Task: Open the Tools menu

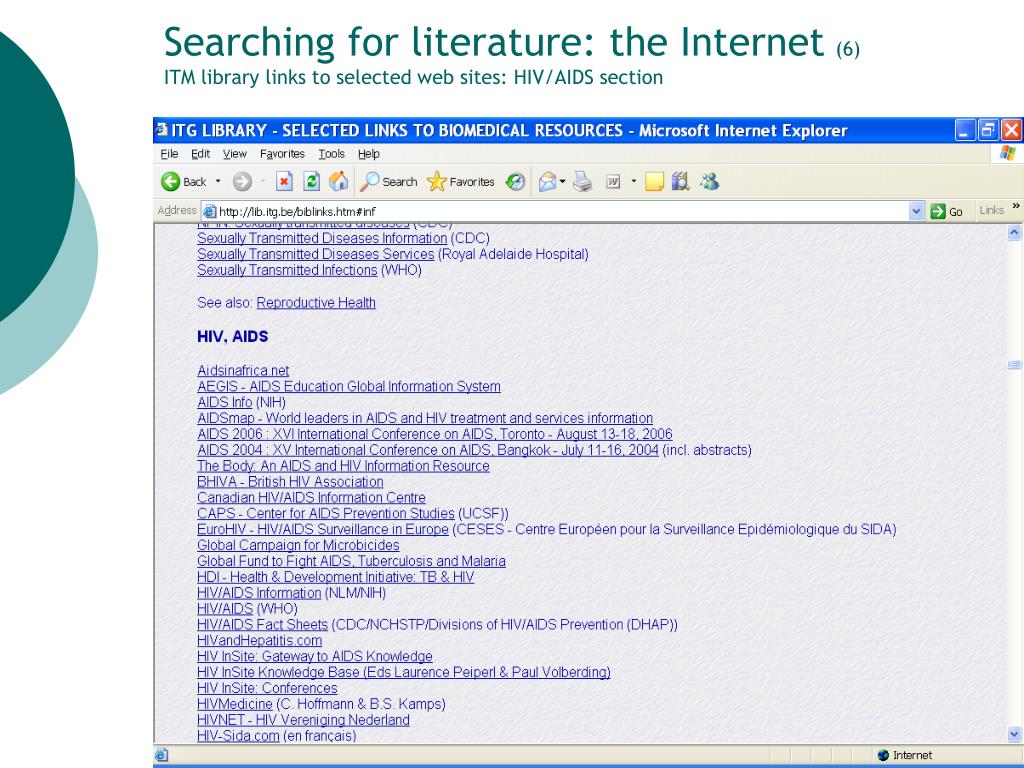Action: 331,153
